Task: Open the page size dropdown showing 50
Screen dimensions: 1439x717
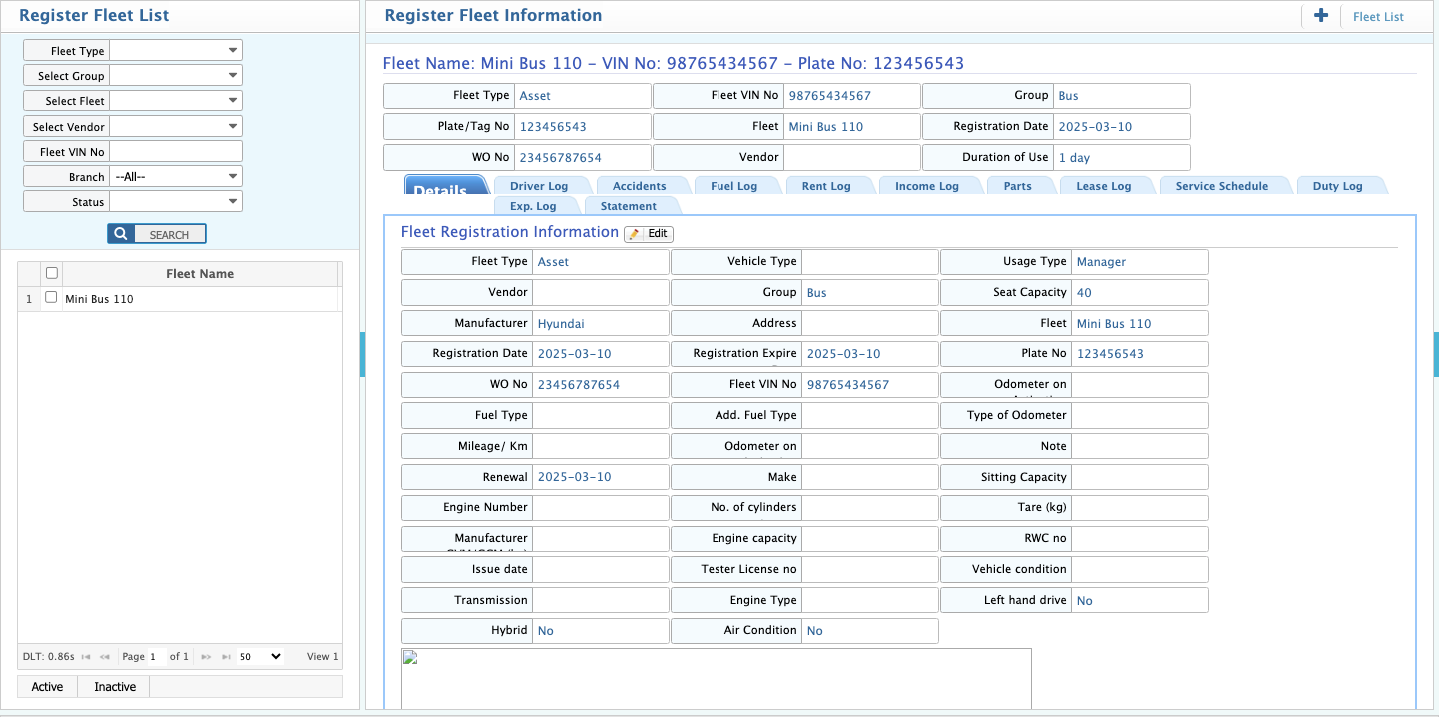Action: click(x=260, y=656)
